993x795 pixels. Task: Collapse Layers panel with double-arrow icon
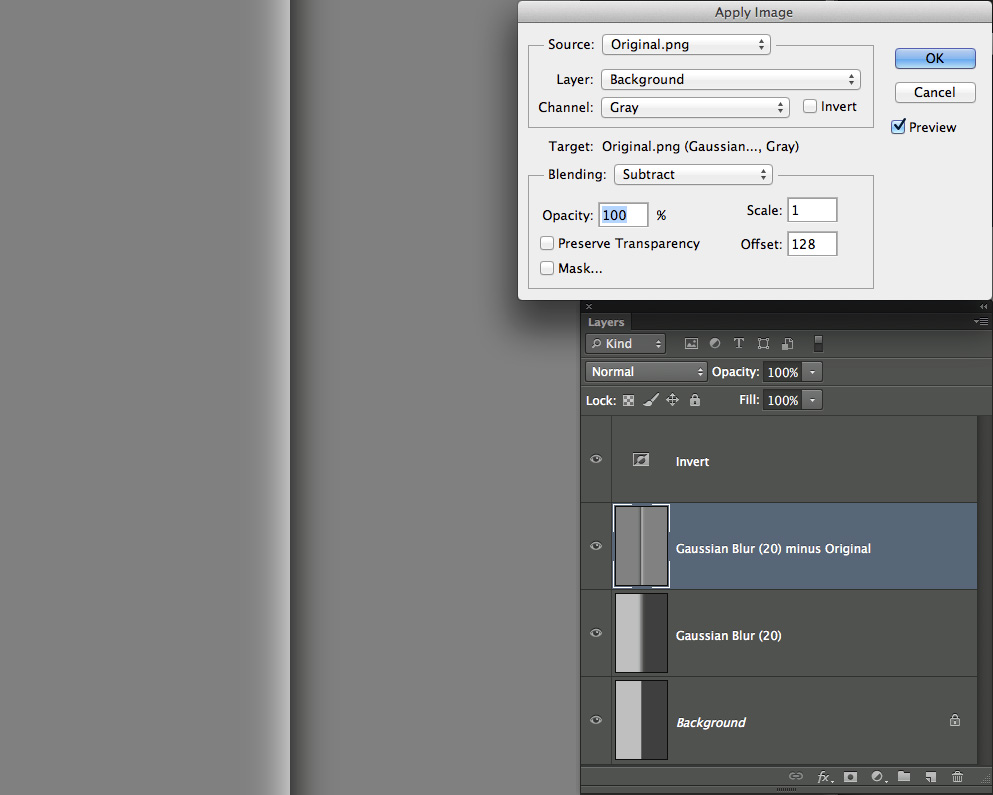[x=983, y=307]
